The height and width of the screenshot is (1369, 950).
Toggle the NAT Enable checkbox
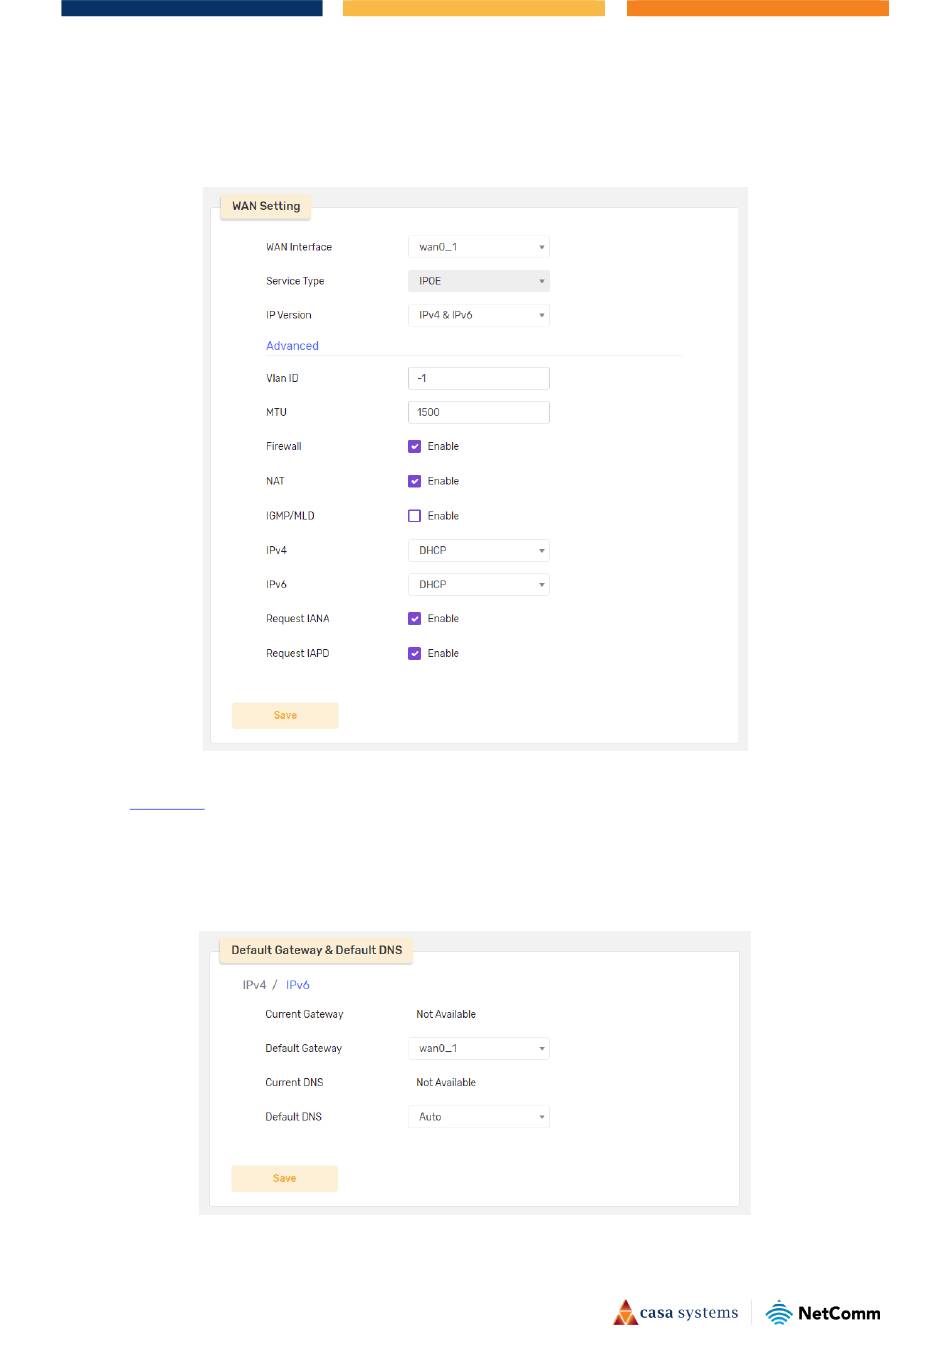[414, 481]
